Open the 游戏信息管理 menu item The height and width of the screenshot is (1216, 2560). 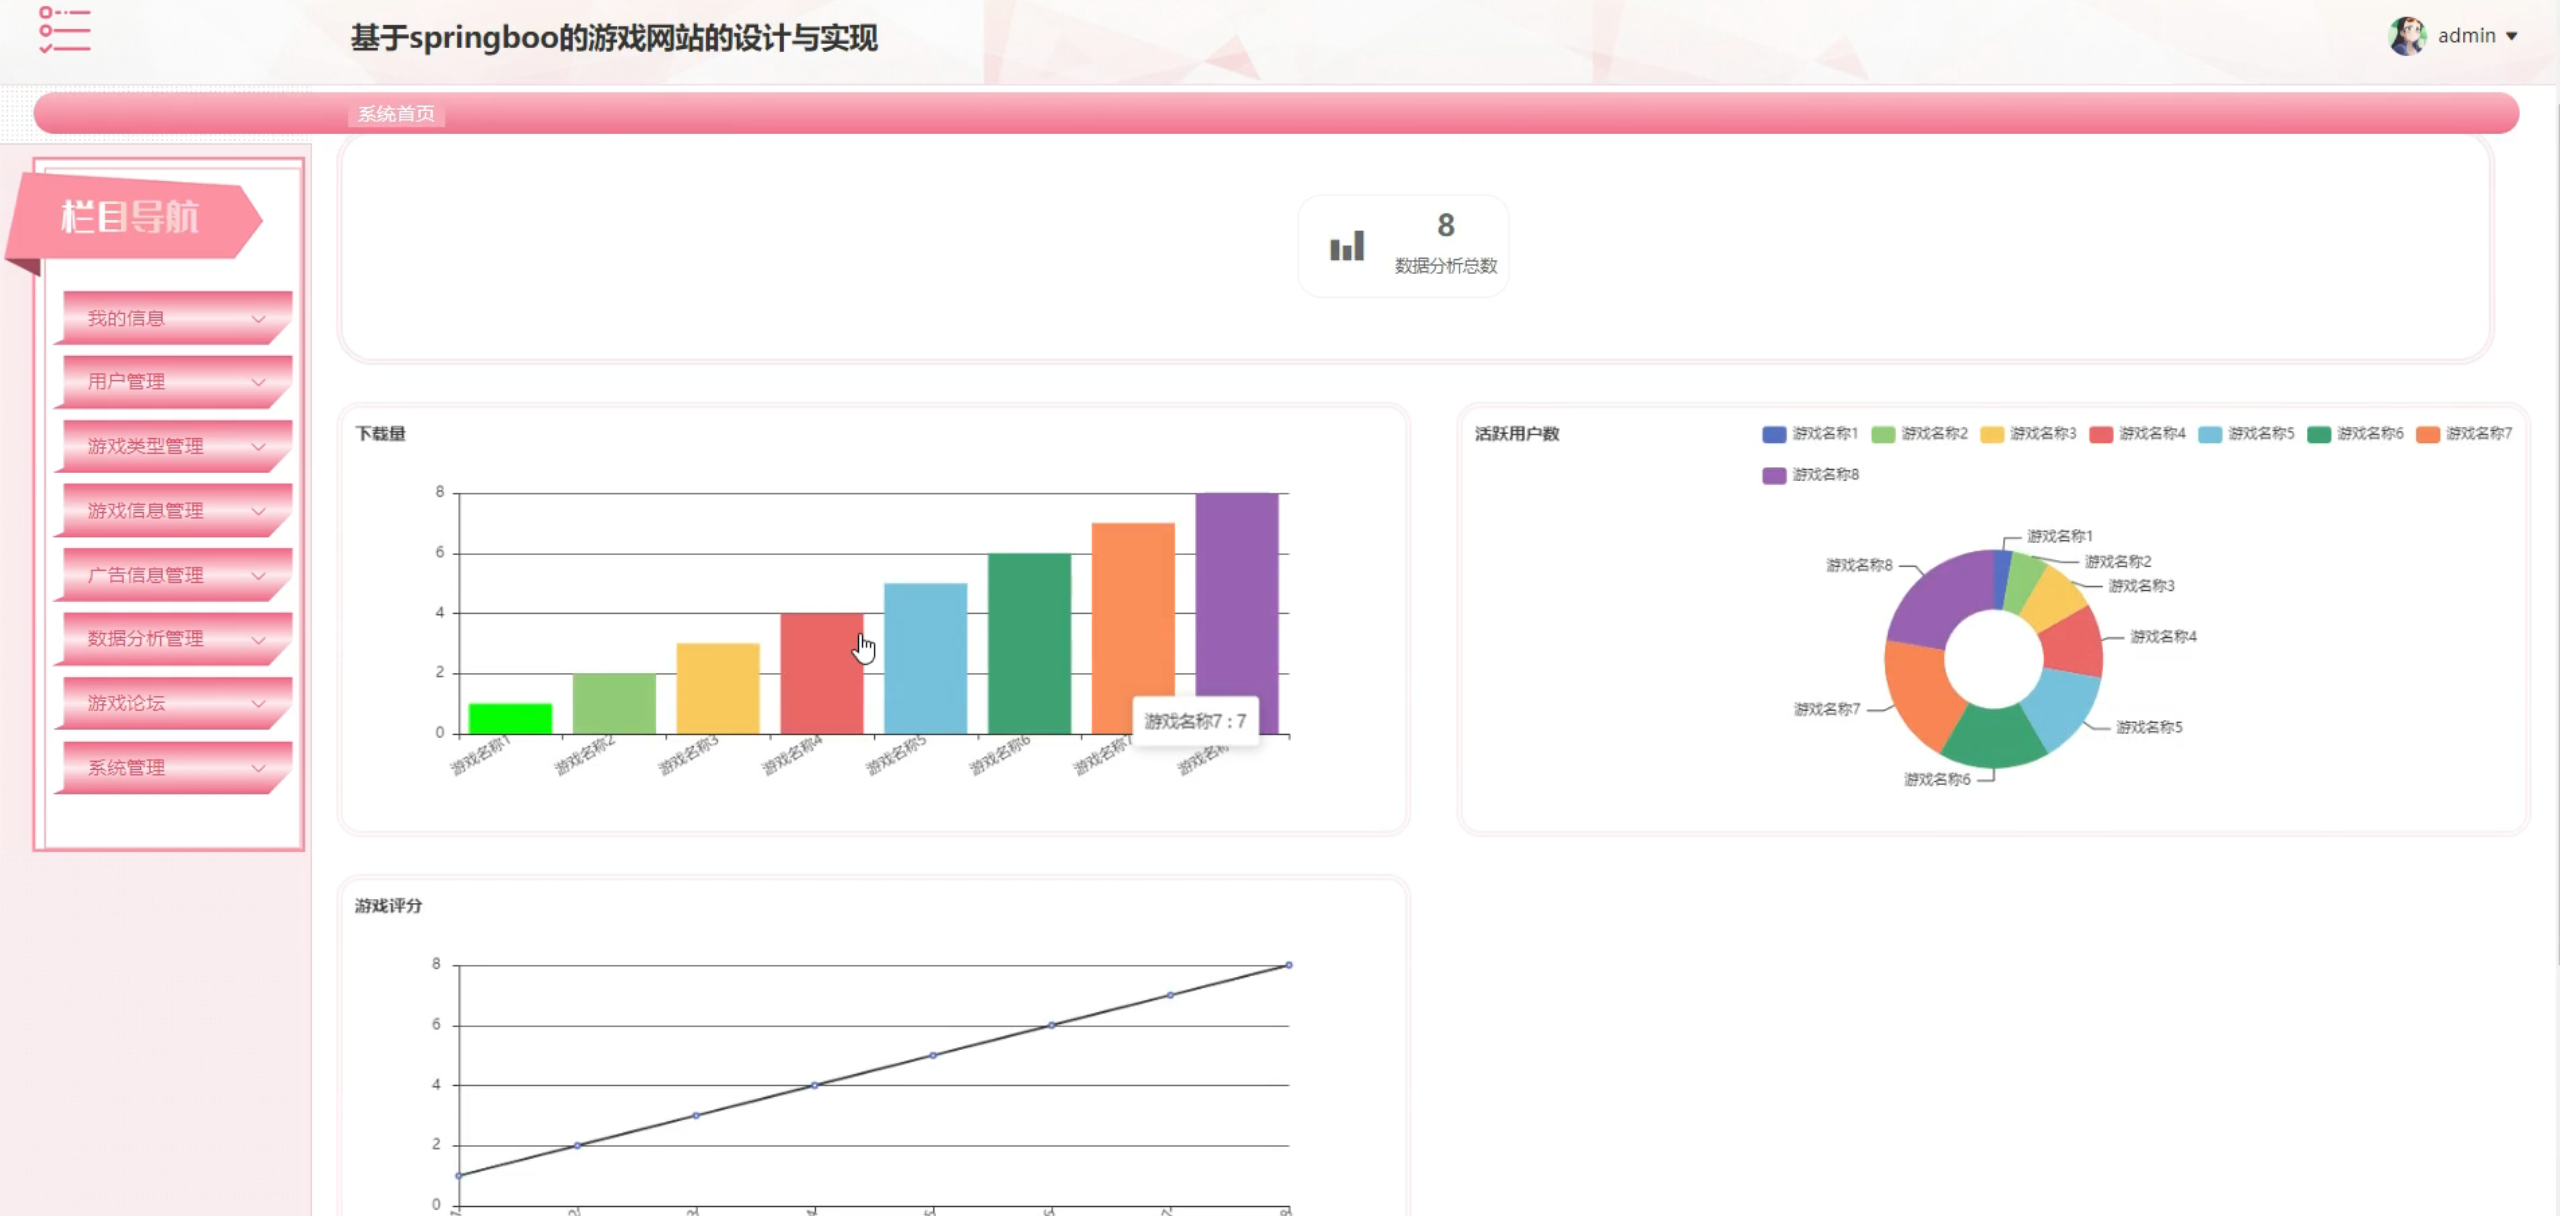point(146,511)
